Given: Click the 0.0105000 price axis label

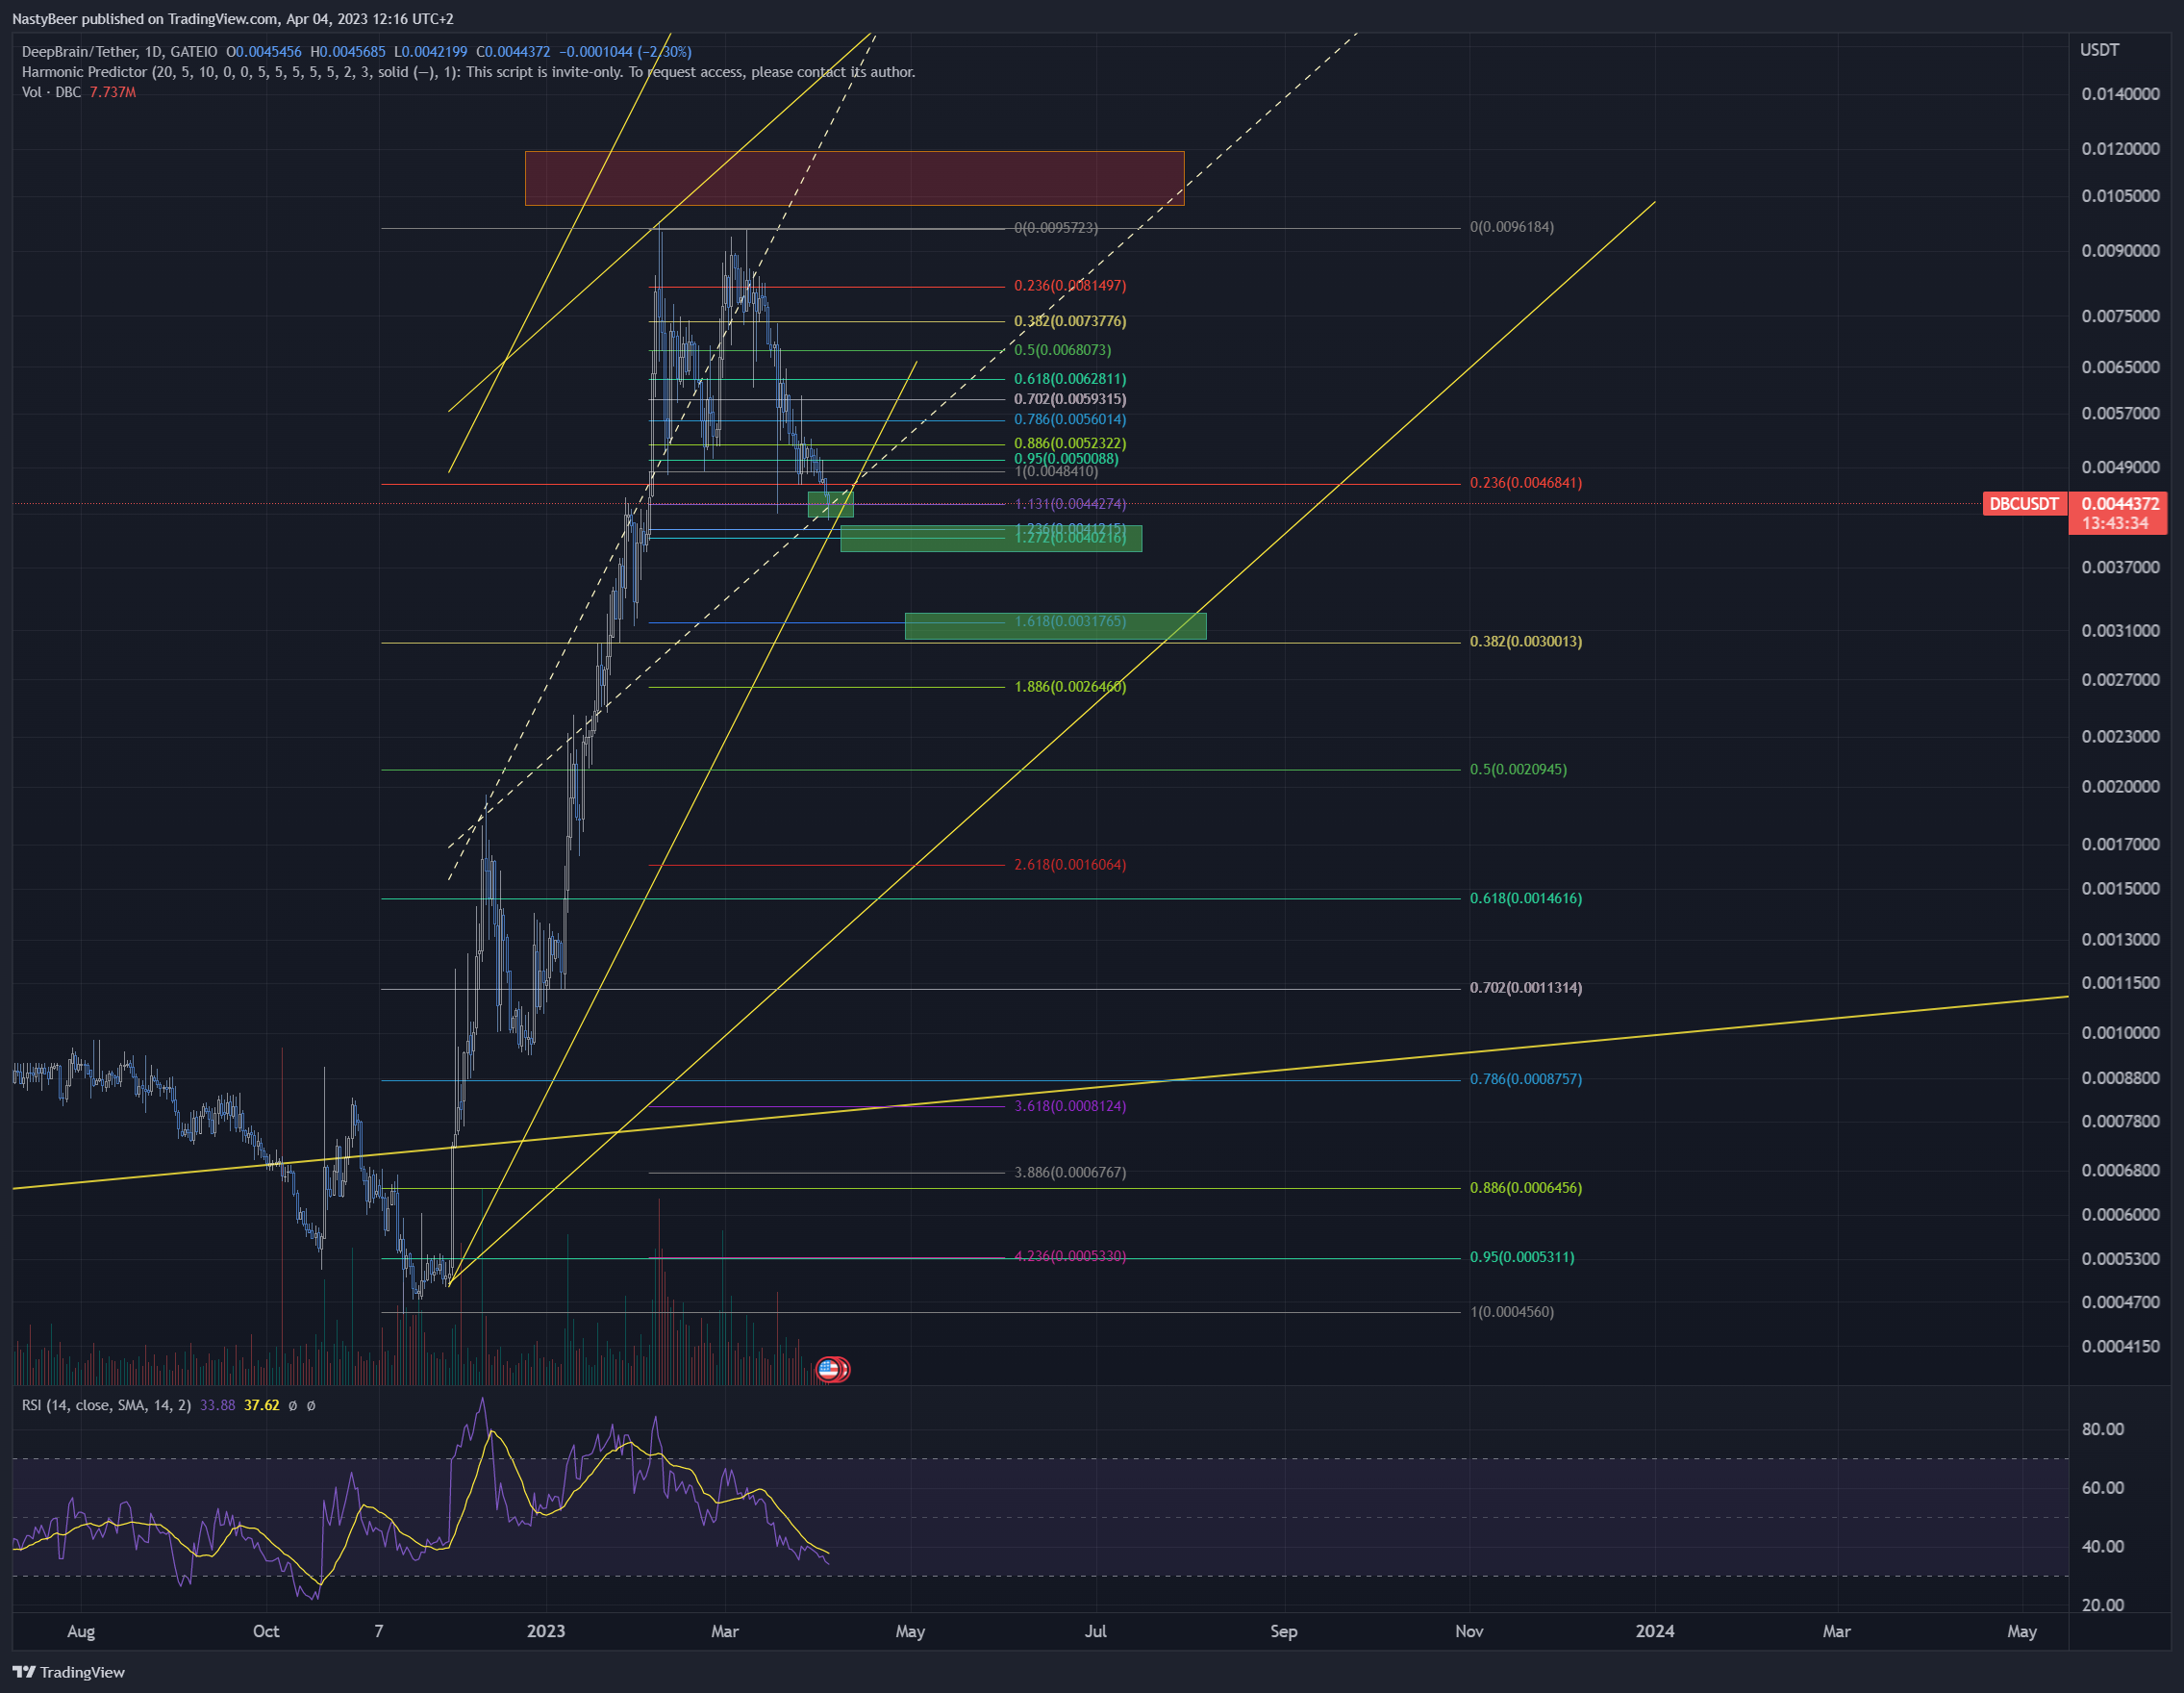Looking at the screenshot, I should [x=2120, y=196].
